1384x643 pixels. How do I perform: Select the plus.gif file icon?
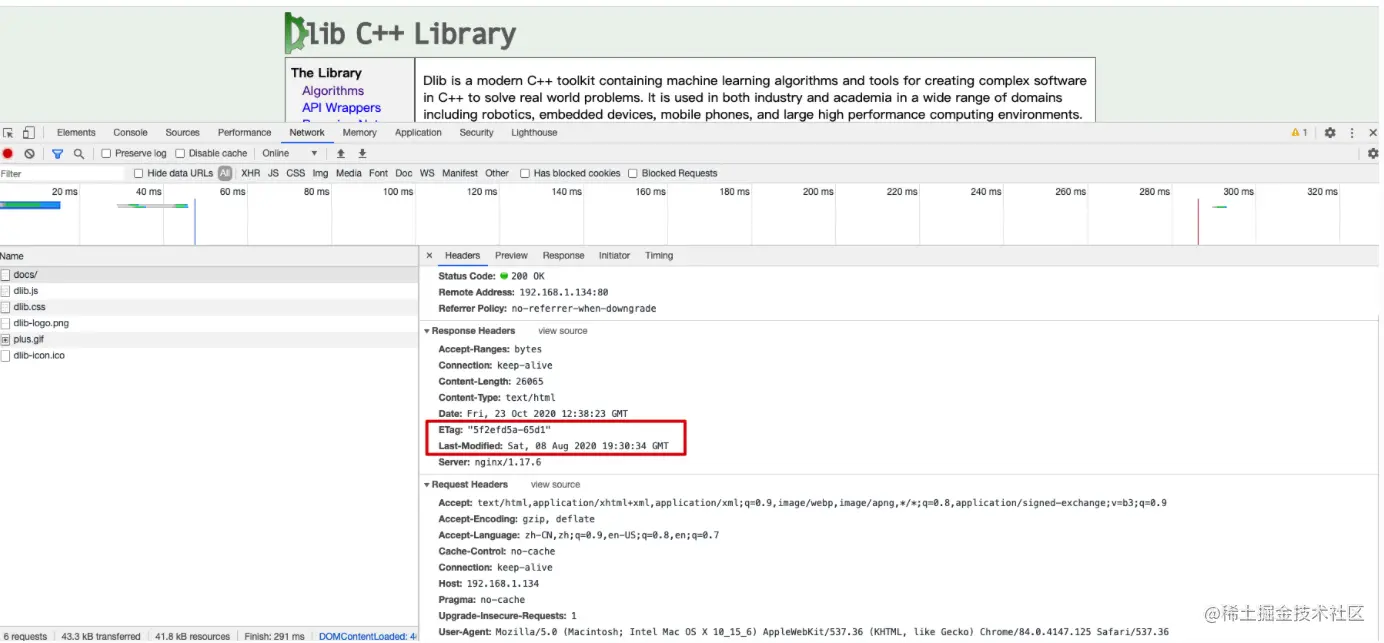click(x=6, y=340)
